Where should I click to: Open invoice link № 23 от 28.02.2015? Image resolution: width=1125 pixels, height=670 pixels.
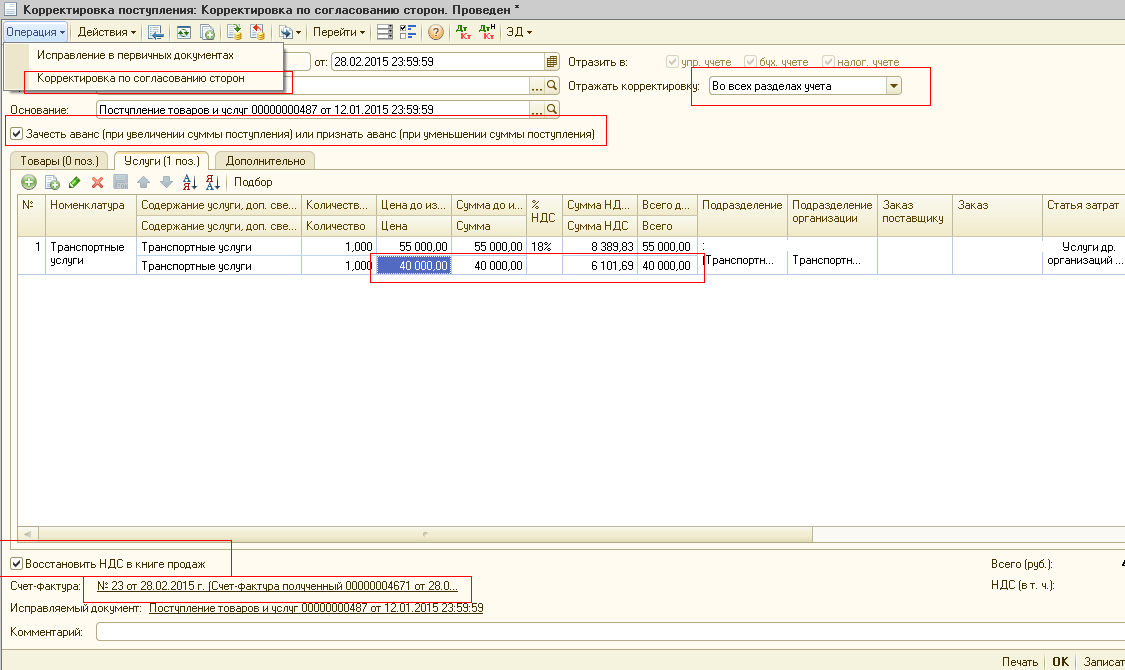click(277, 586)
